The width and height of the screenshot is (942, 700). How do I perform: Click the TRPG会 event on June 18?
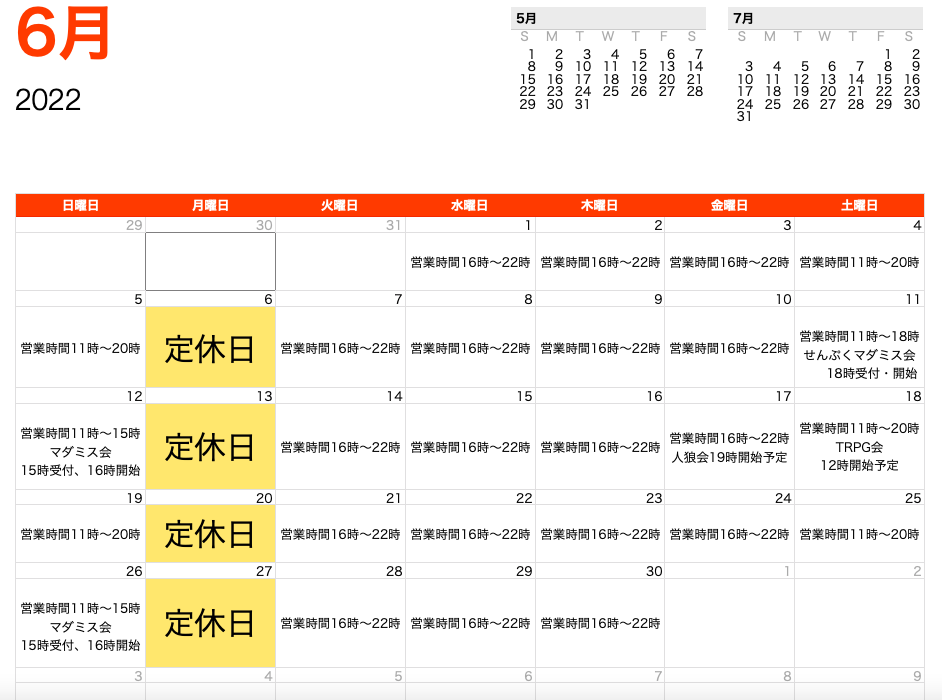[x=859, y=447]
